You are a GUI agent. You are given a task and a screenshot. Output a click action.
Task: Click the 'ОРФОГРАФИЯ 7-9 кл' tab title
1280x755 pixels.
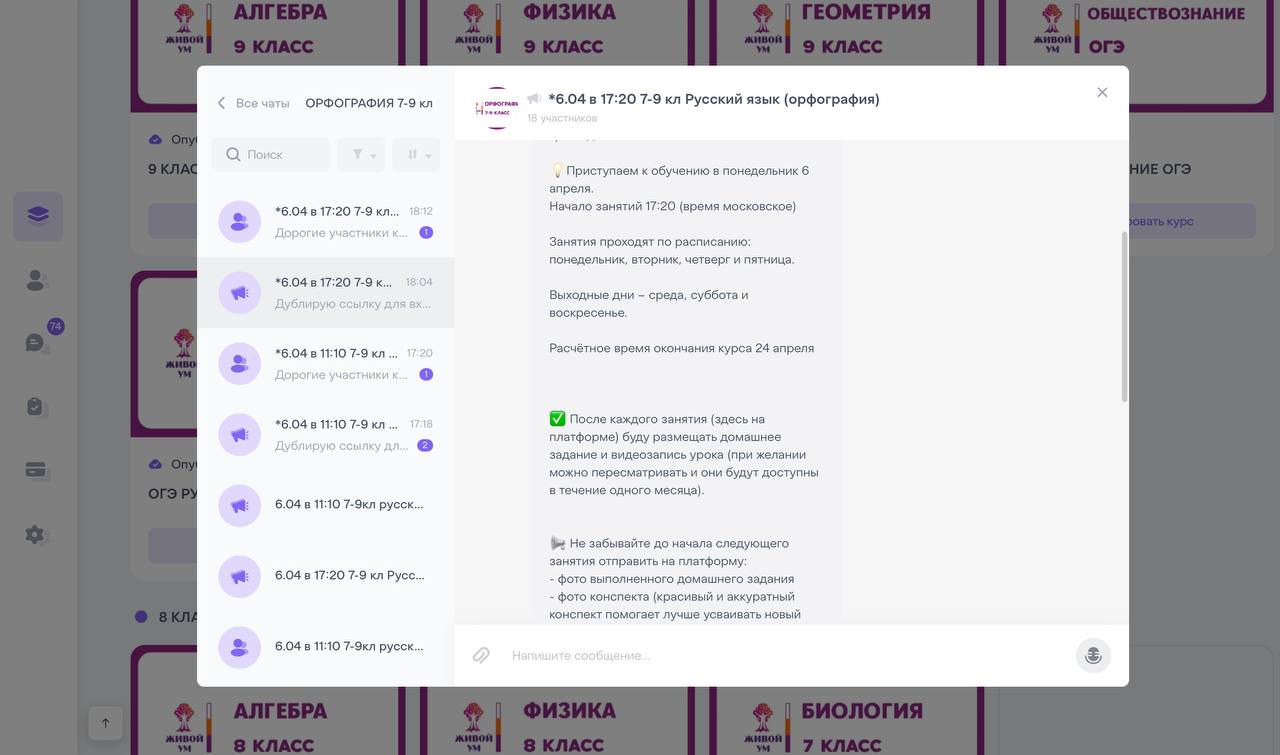[369, 103]
